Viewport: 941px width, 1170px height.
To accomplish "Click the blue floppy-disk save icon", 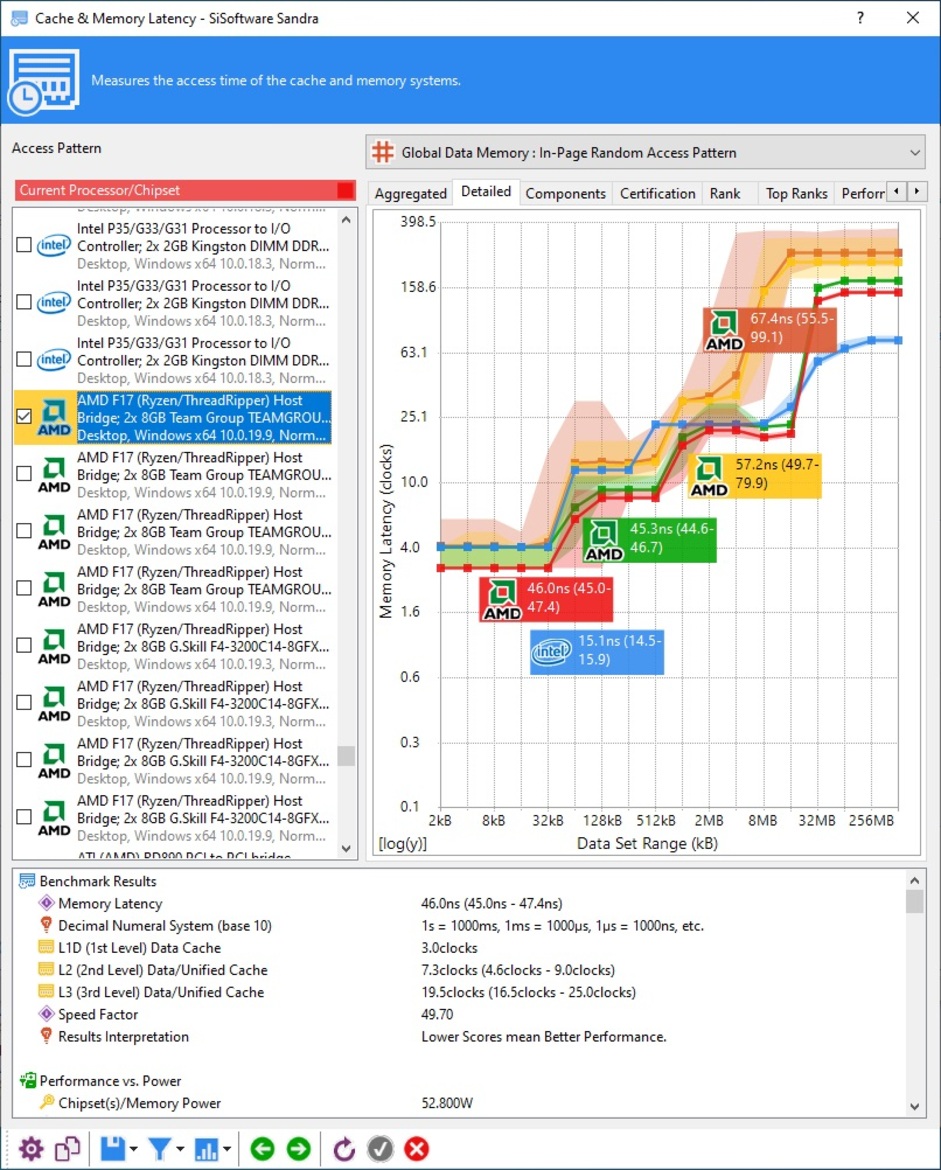I will pos(113,1148).
